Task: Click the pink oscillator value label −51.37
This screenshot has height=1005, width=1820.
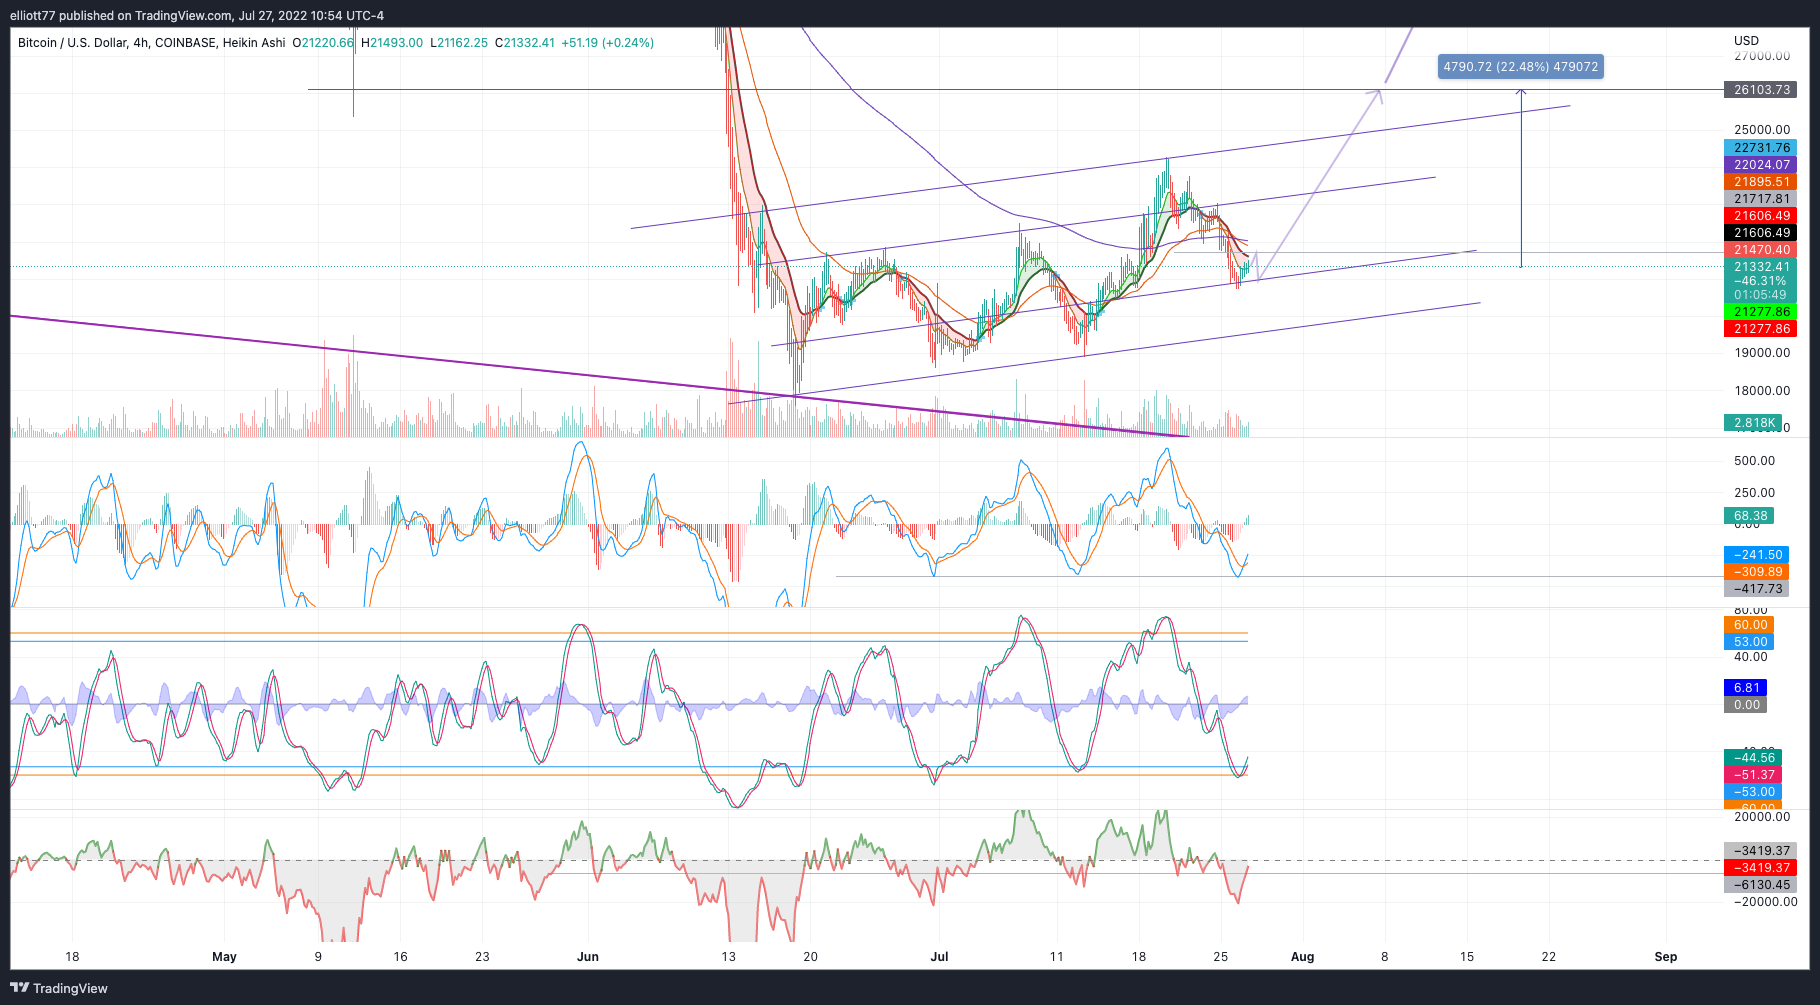Action: [x=1753, y=775]
